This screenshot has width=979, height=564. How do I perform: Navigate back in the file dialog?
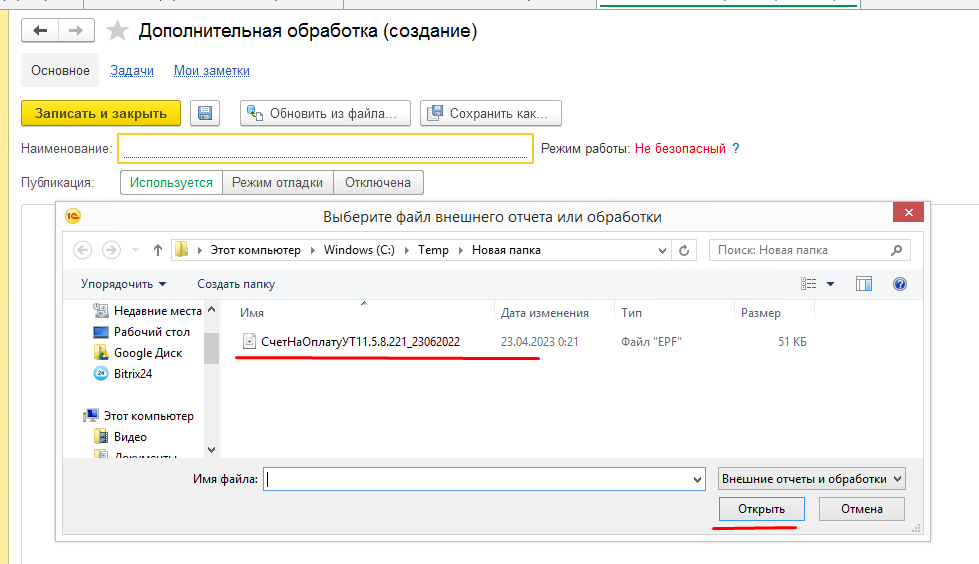(82, 250)
